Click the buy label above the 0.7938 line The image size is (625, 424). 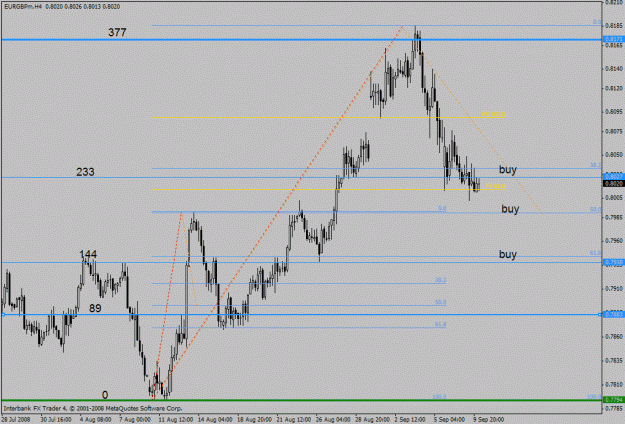click(508, 254)
